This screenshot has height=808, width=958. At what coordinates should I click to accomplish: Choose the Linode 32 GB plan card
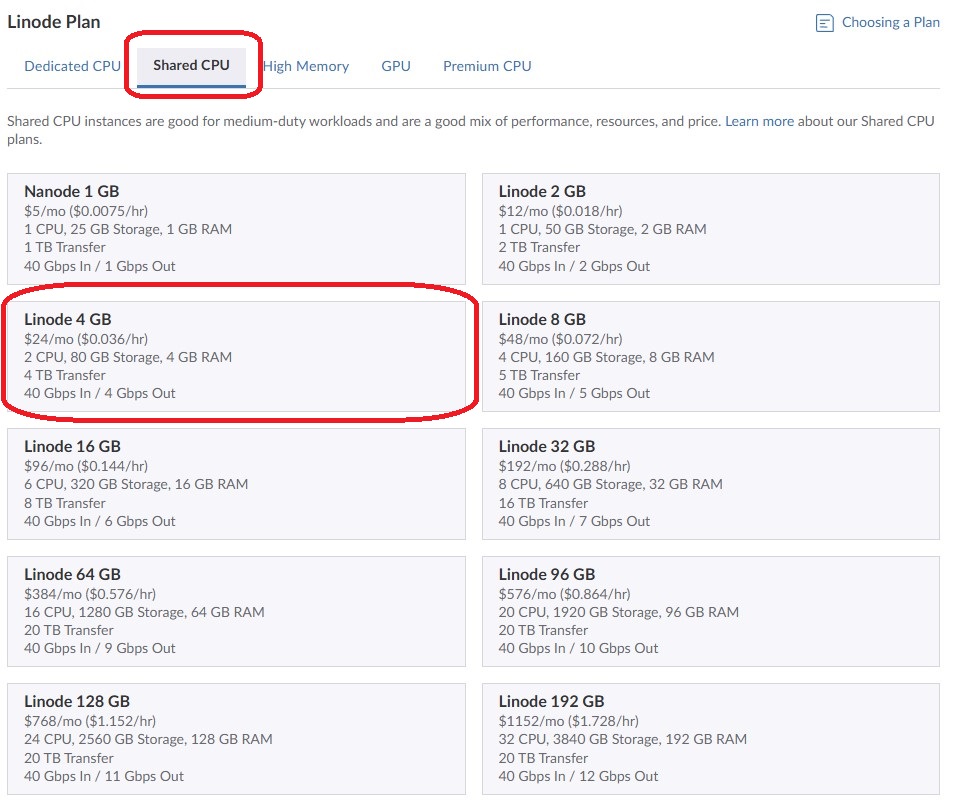[x=711, y=484]
